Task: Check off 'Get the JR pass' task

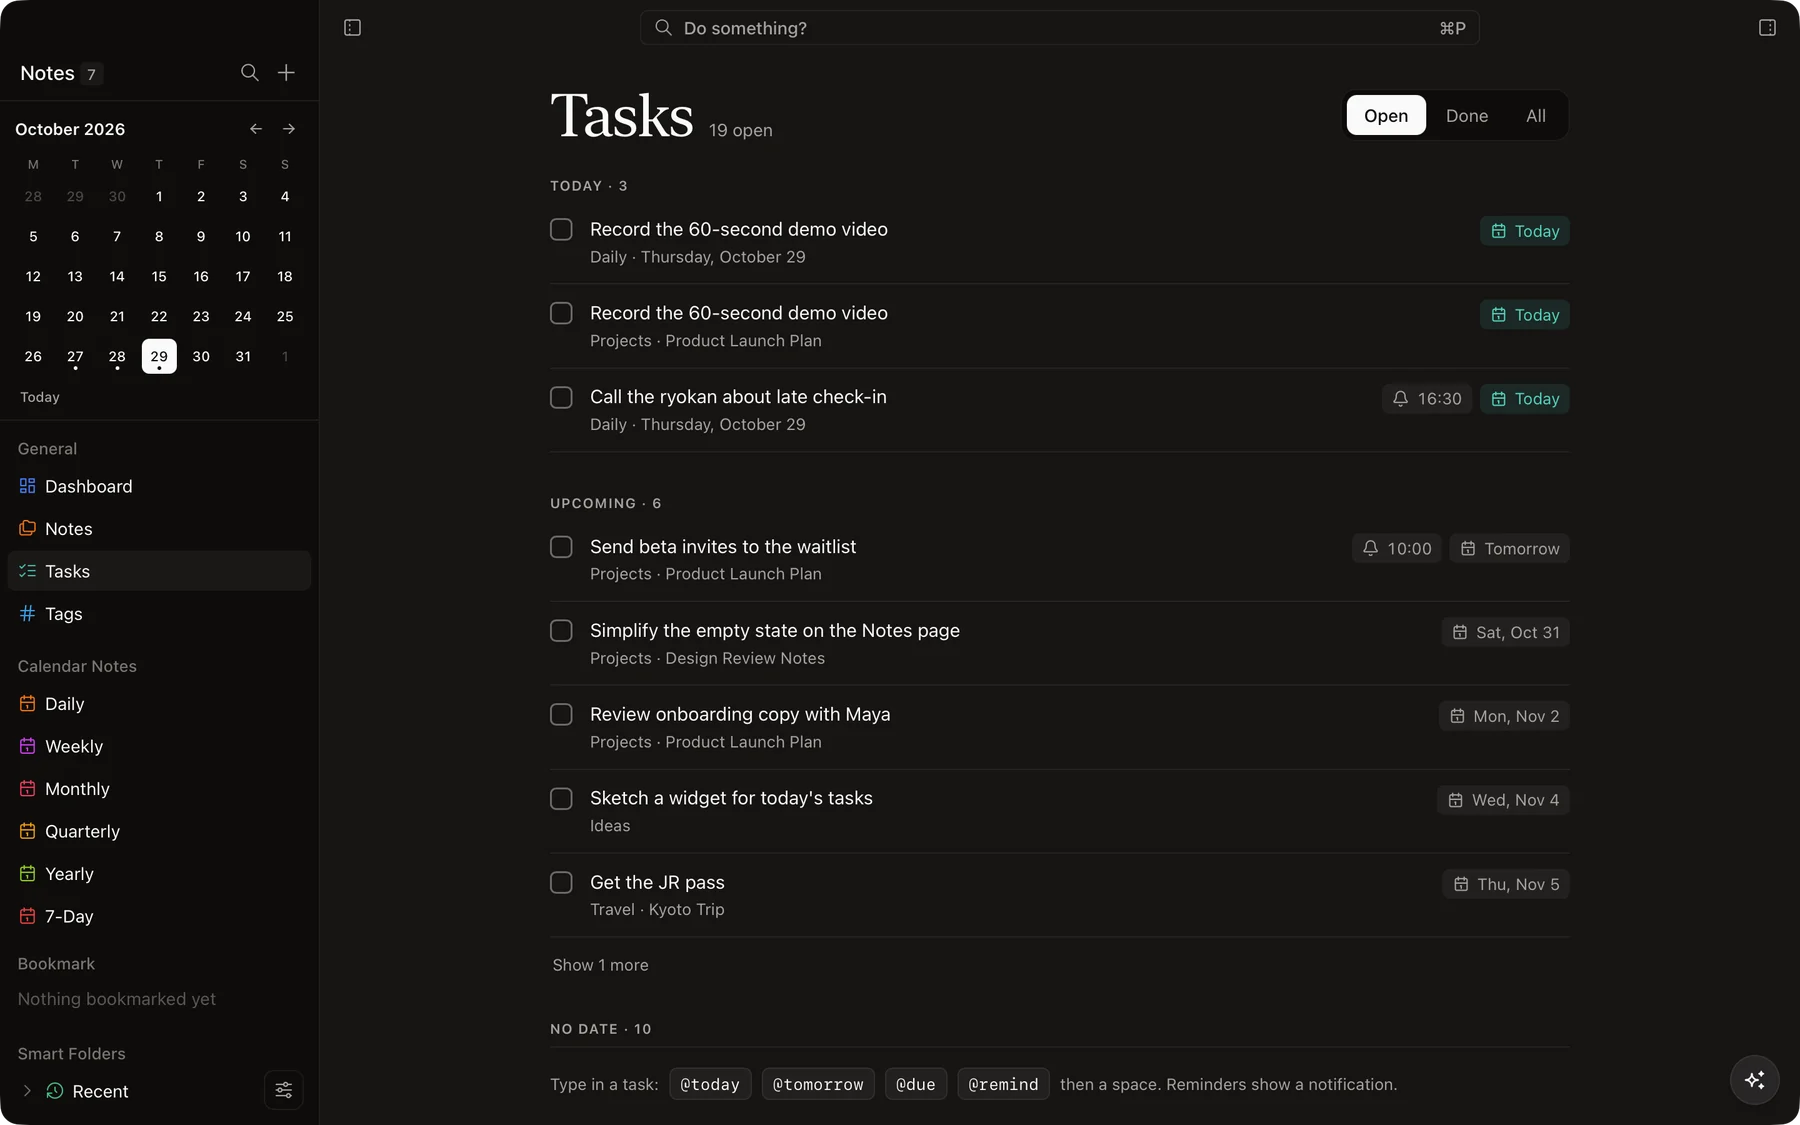Action: click(561, 883)
